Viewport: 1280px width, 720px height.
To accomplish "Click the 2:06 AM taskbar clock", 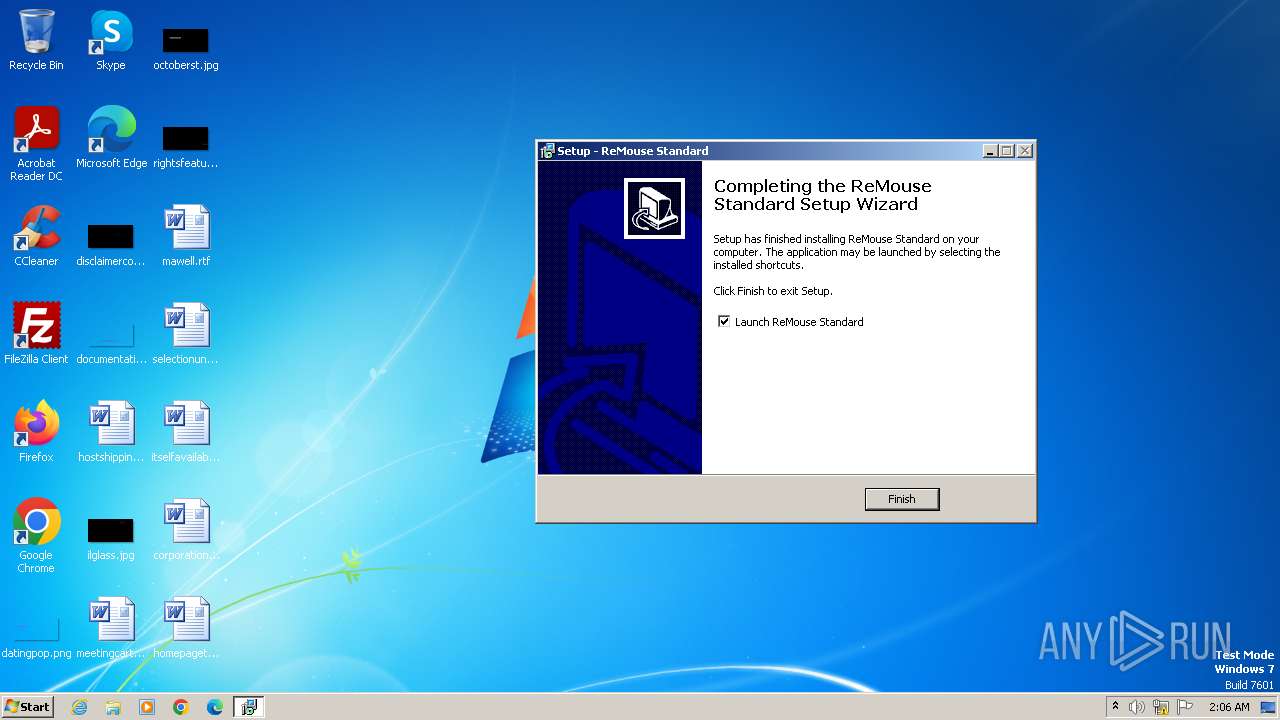I will (1229, 707).
